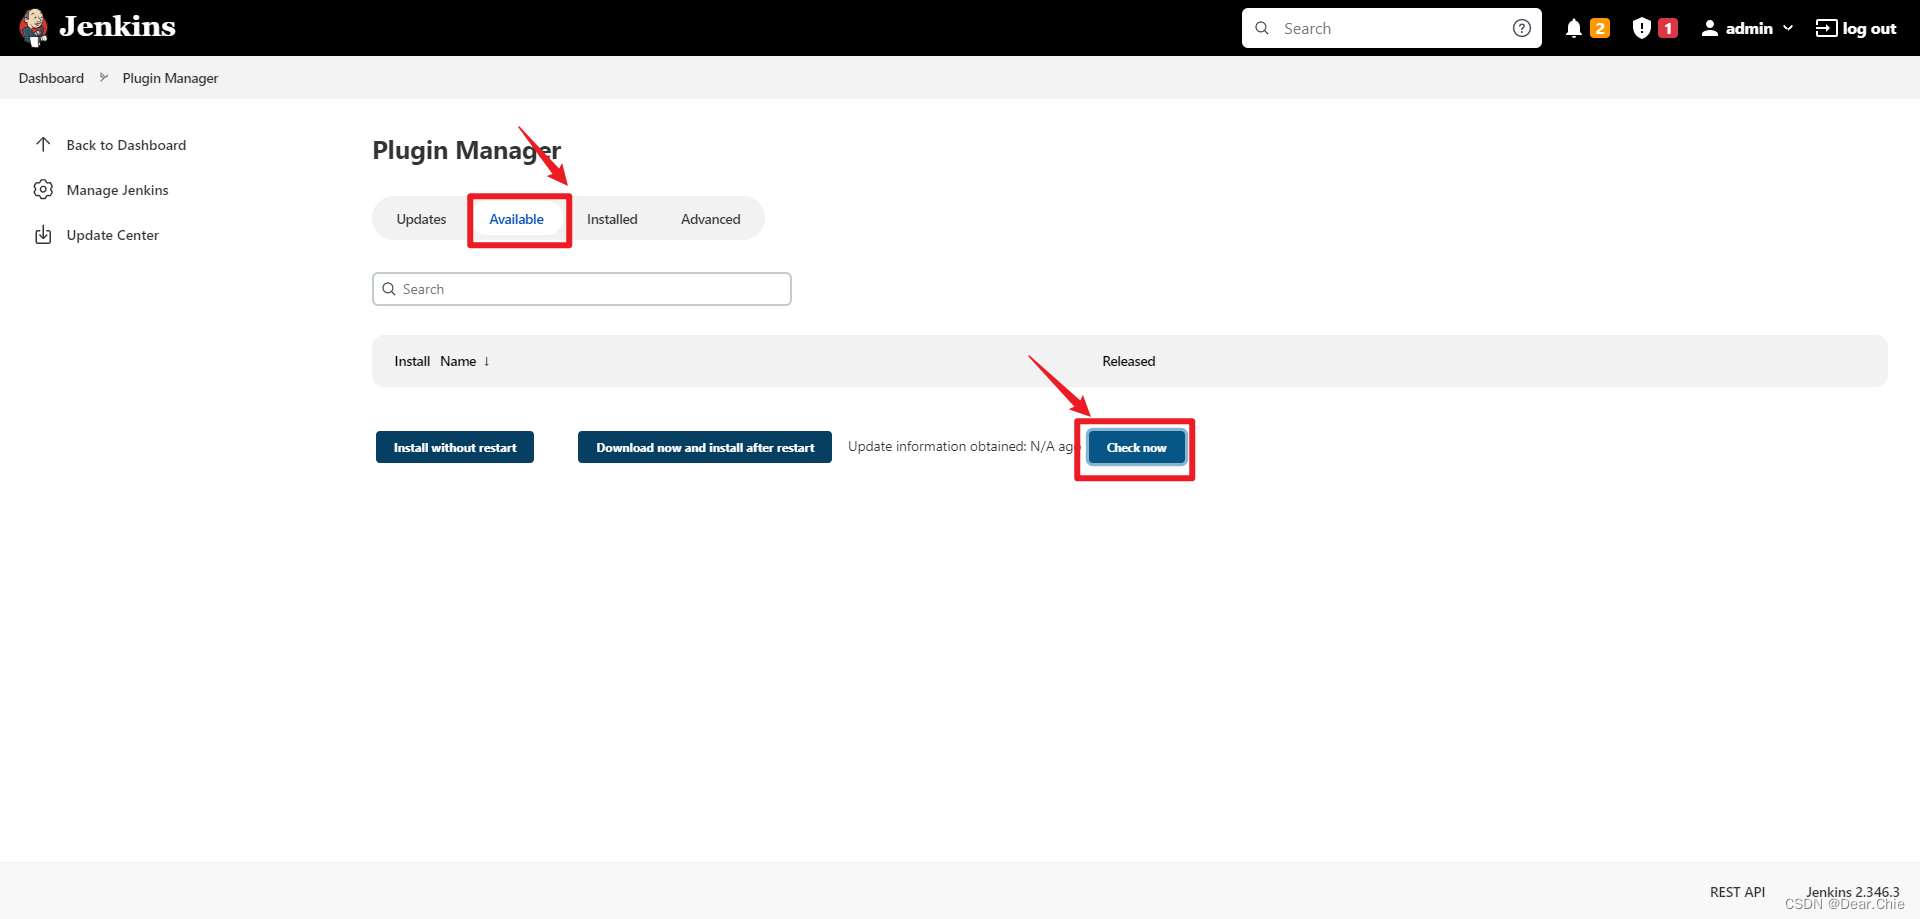Expand the Dashboard breadcrumb arrow

[x=103, y=77]
